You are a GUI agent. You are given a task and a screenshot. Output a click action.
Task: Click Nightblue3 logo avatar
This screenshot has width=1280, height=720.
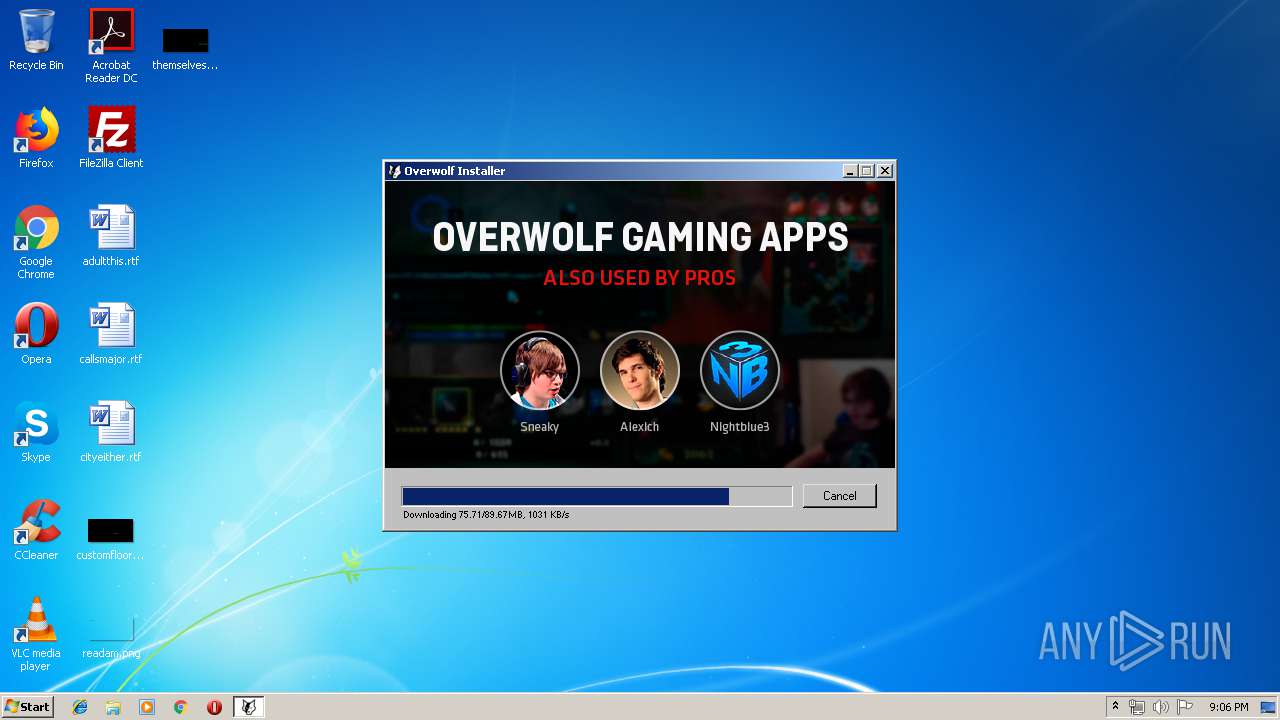click(x=740, y=370)
